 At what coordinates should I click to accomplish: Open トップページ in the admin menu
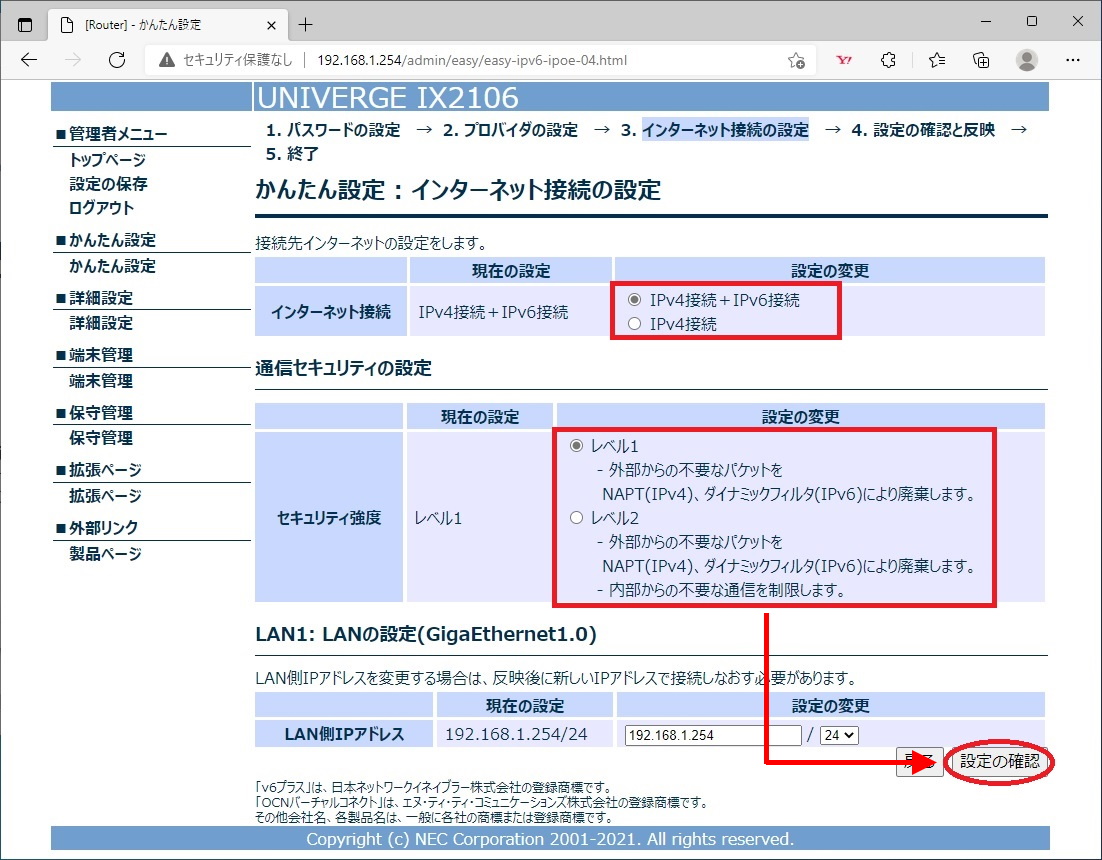(x=108, y=159)
